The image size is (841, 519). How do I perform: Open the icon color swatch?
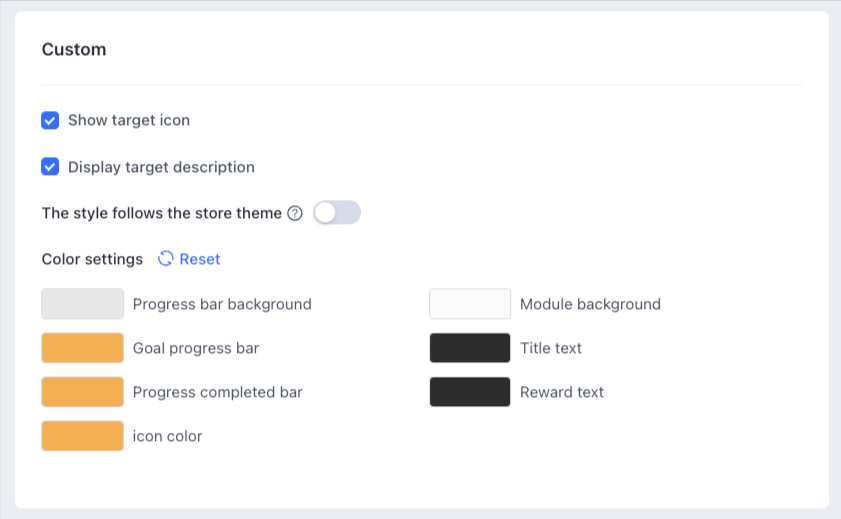coord(82,436)
